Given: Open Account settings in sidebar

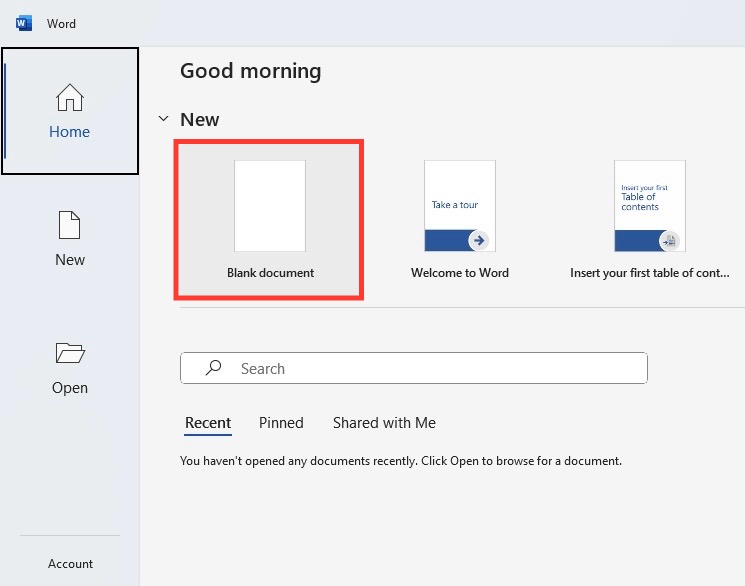Looking at the screenshot, I should (70, 564).
